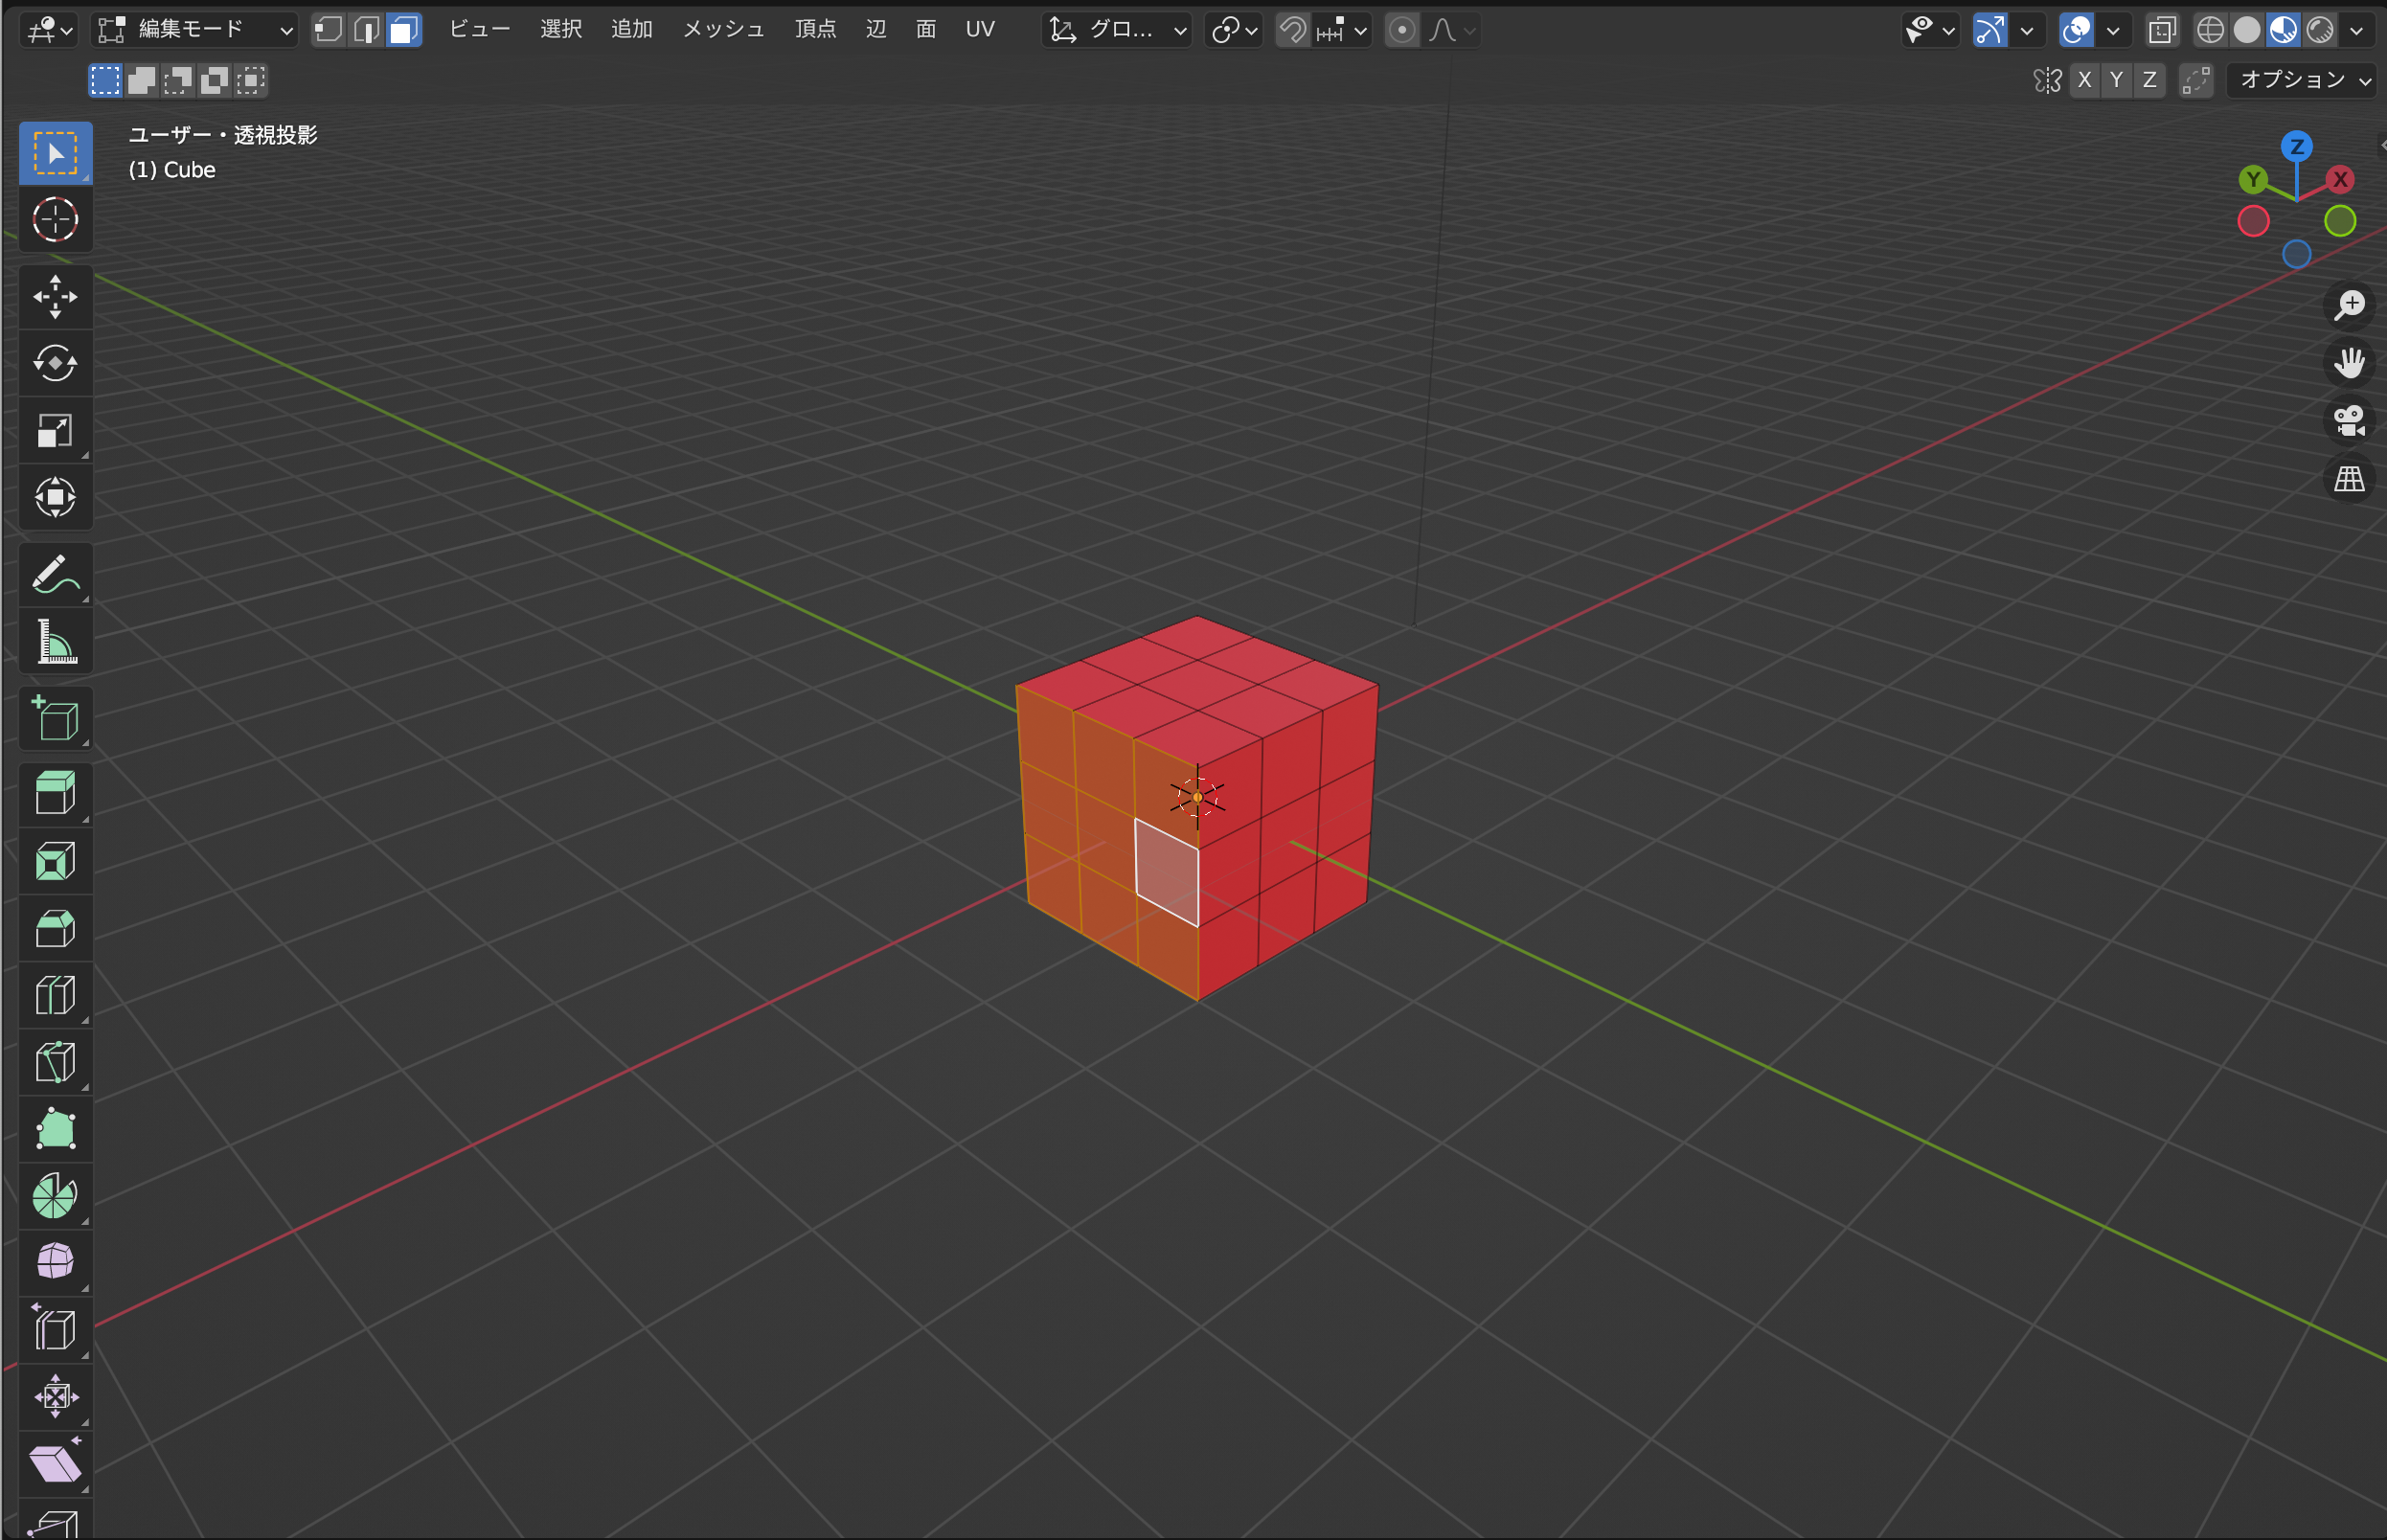Select the 3D Cursor tool
The width and height of the screenshot is (2387, 1540).
tap(55, 220)
